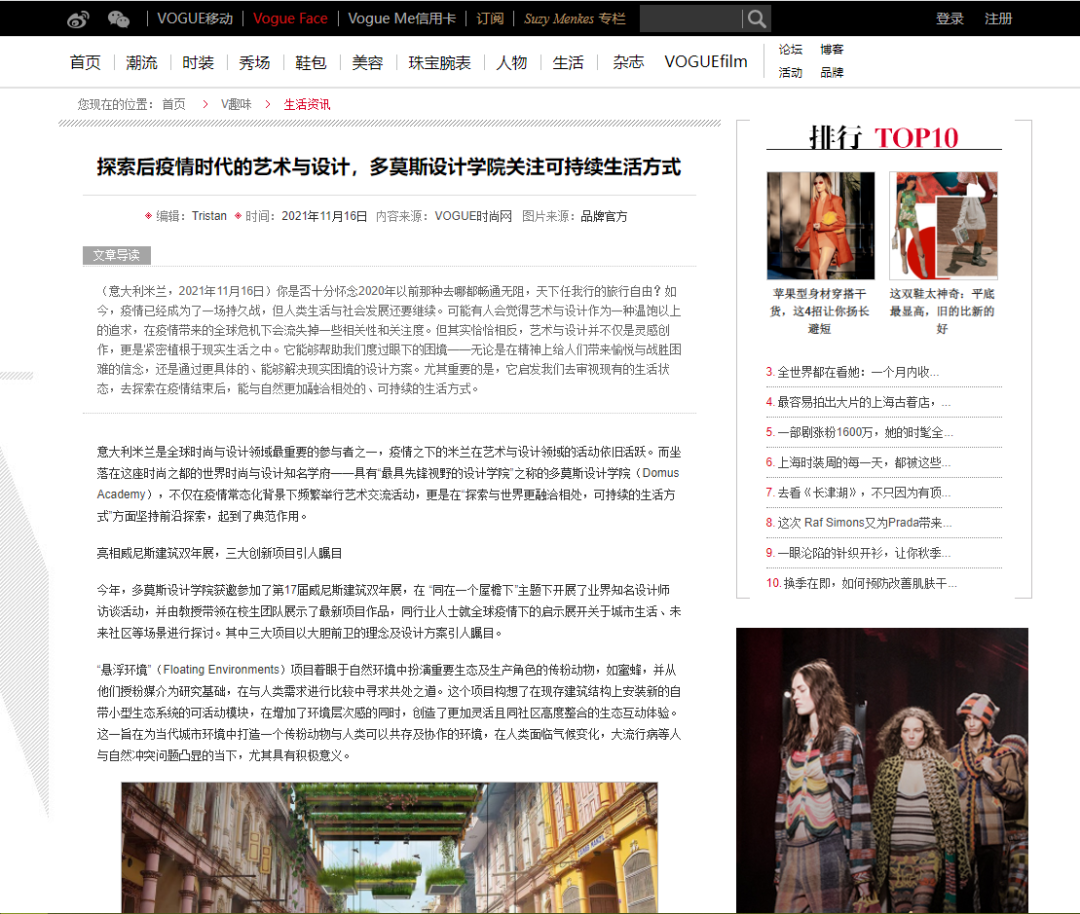Open Suzy Menkes 专栏
Screen dimensions: 1080x914
(574, 18)
